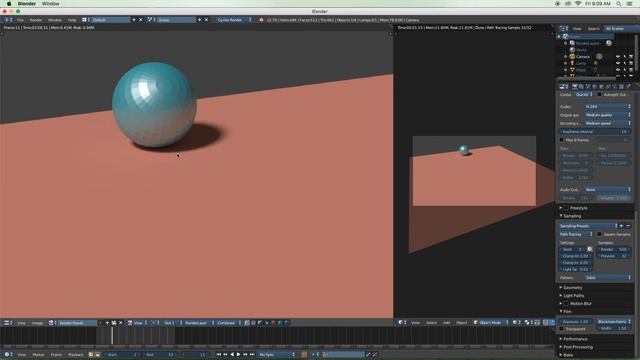
Task: Enable the Transparent film checkbox
Action: [x=562, y=329]
